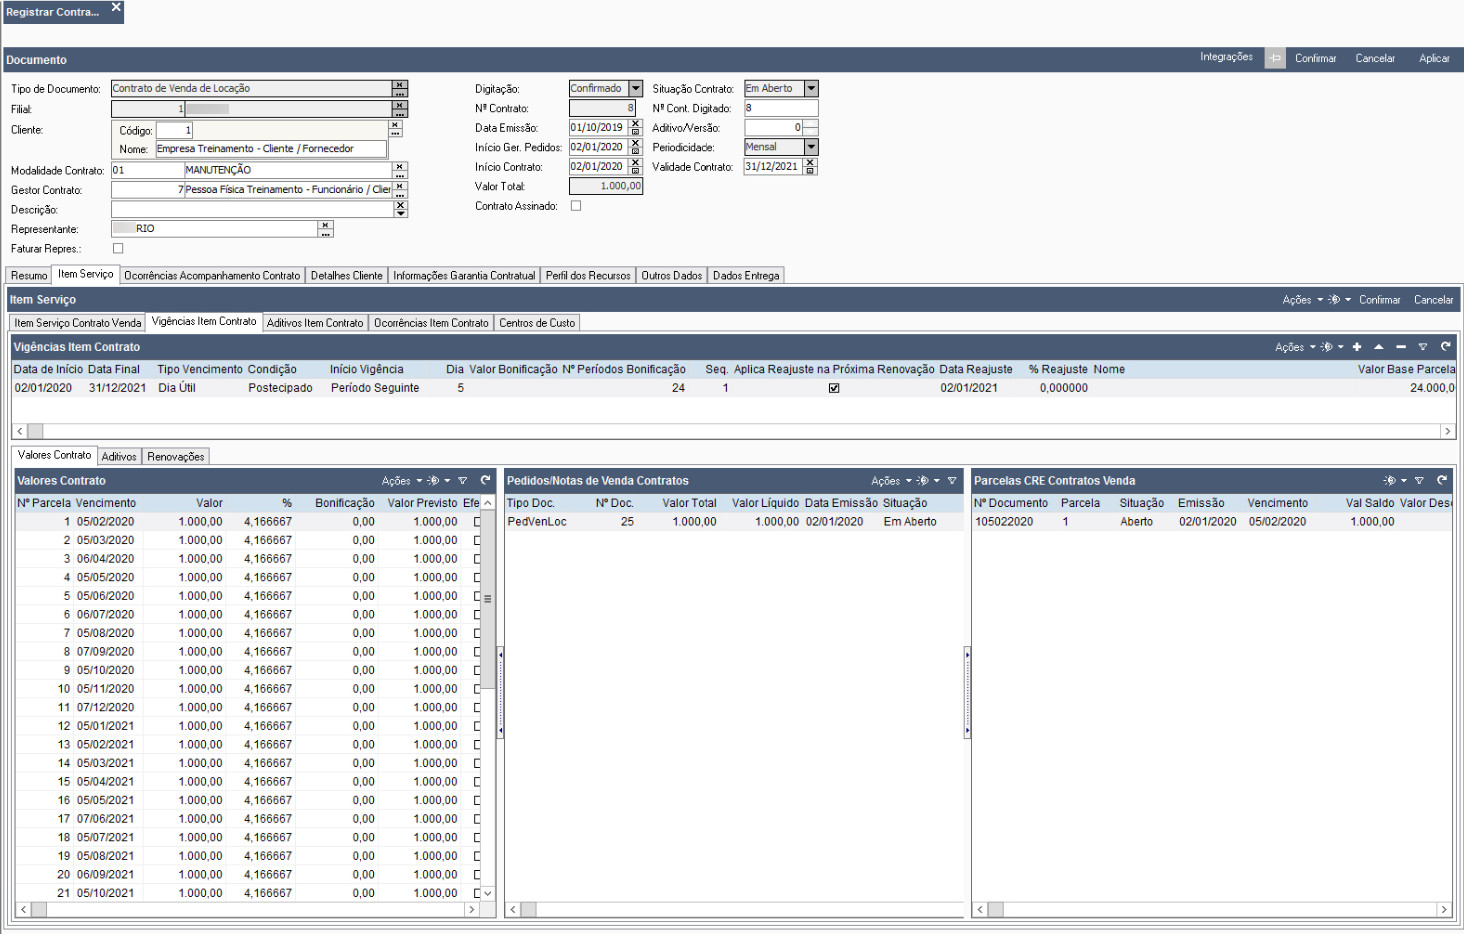Click the up arrow icon in Vigências header

coord(1379,347)
